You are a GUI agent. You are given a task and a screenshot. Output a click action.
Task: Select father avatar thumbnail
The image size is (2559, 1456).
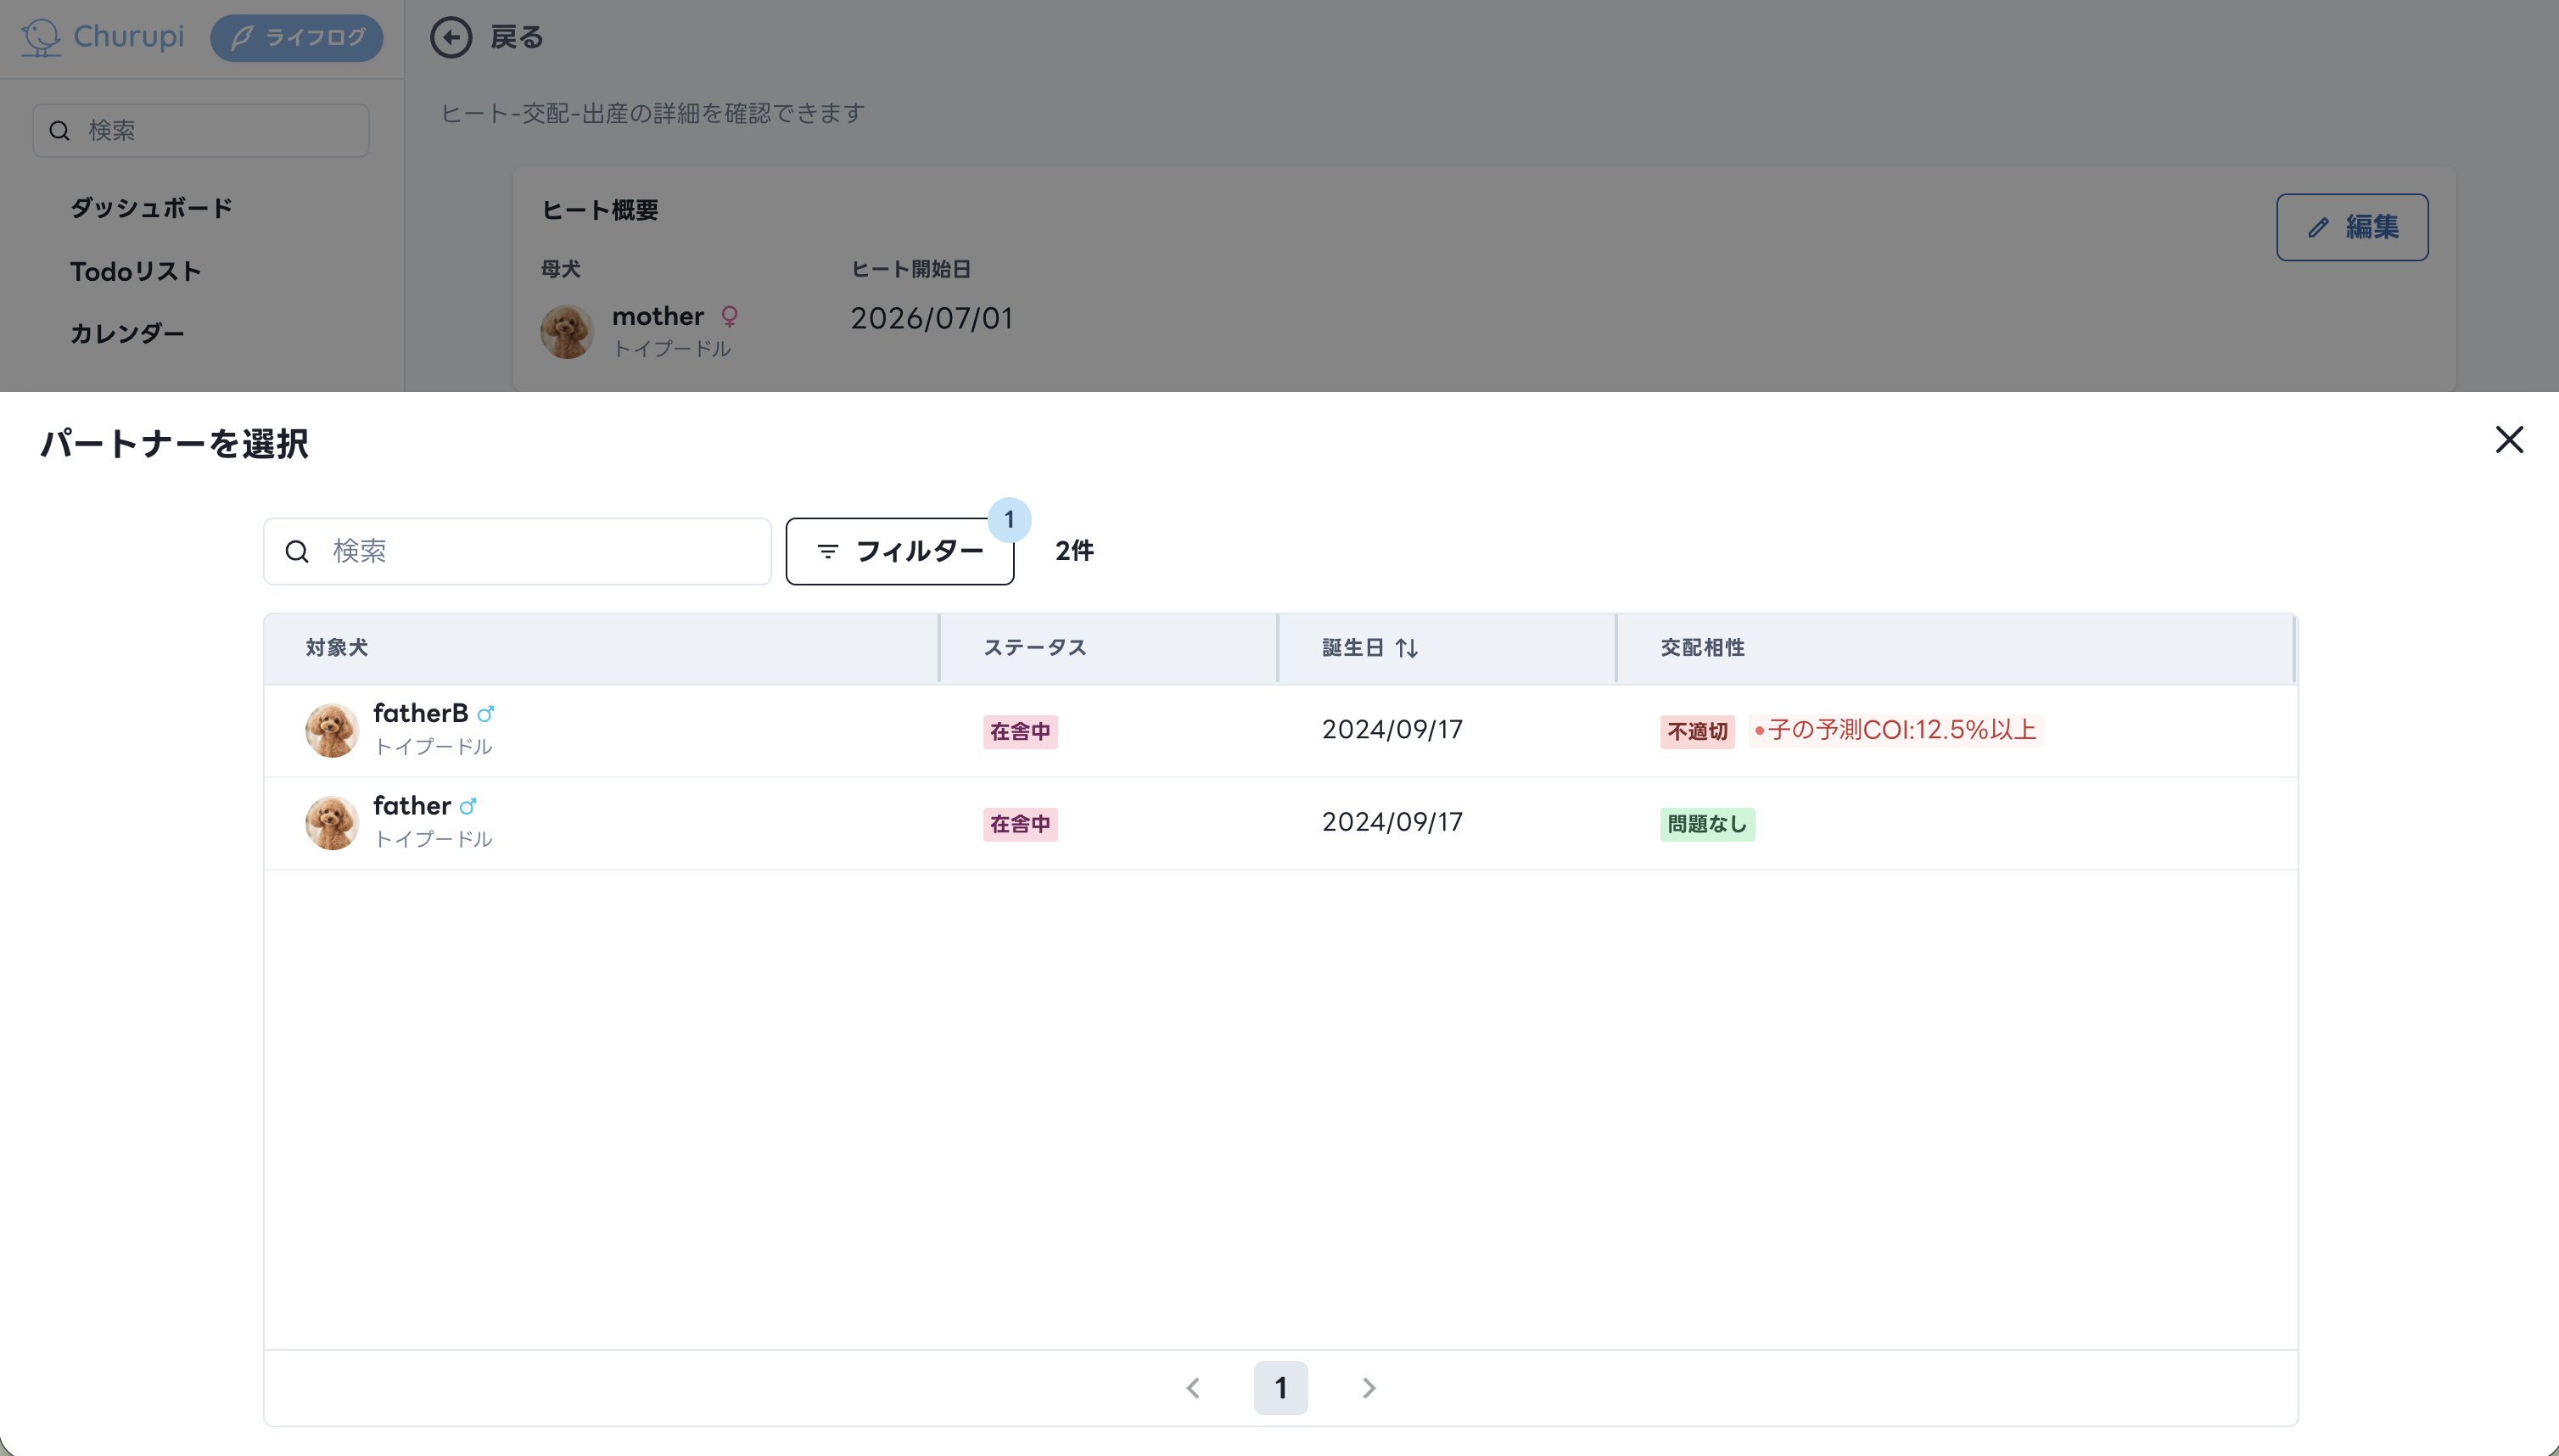(332, 823)
